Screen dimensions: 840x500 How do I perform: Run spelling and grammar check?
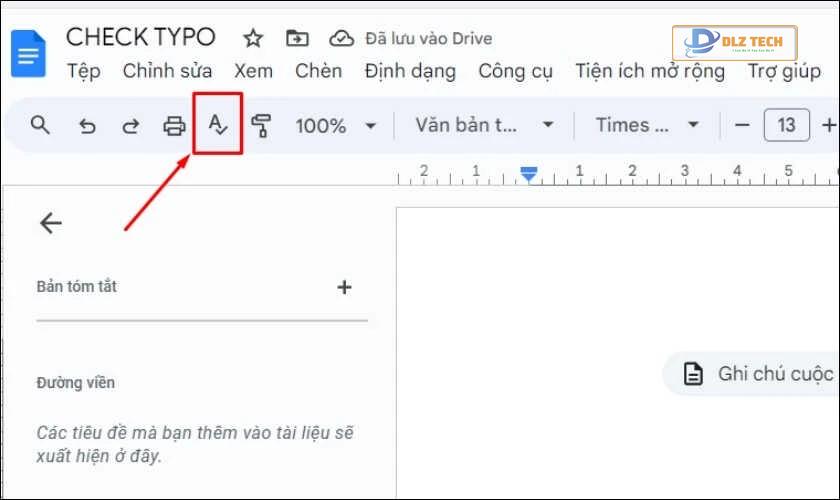[x=218, y=125]
